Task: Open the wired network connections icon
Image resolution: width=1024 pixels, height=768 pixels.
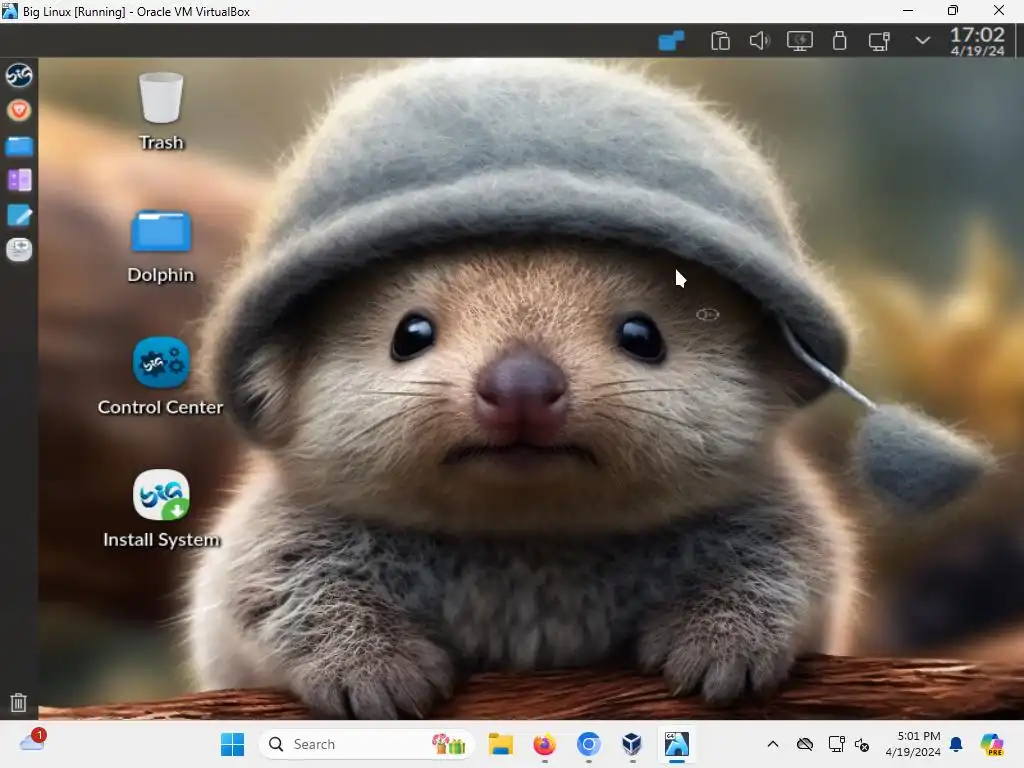Action: tap(879, 41)
